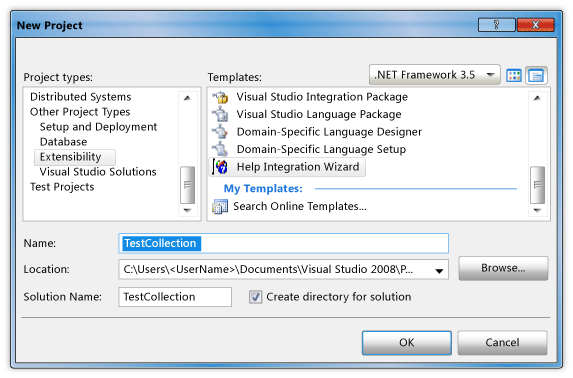Click Project types scrollbar up arrow

[x=187, y=98]
